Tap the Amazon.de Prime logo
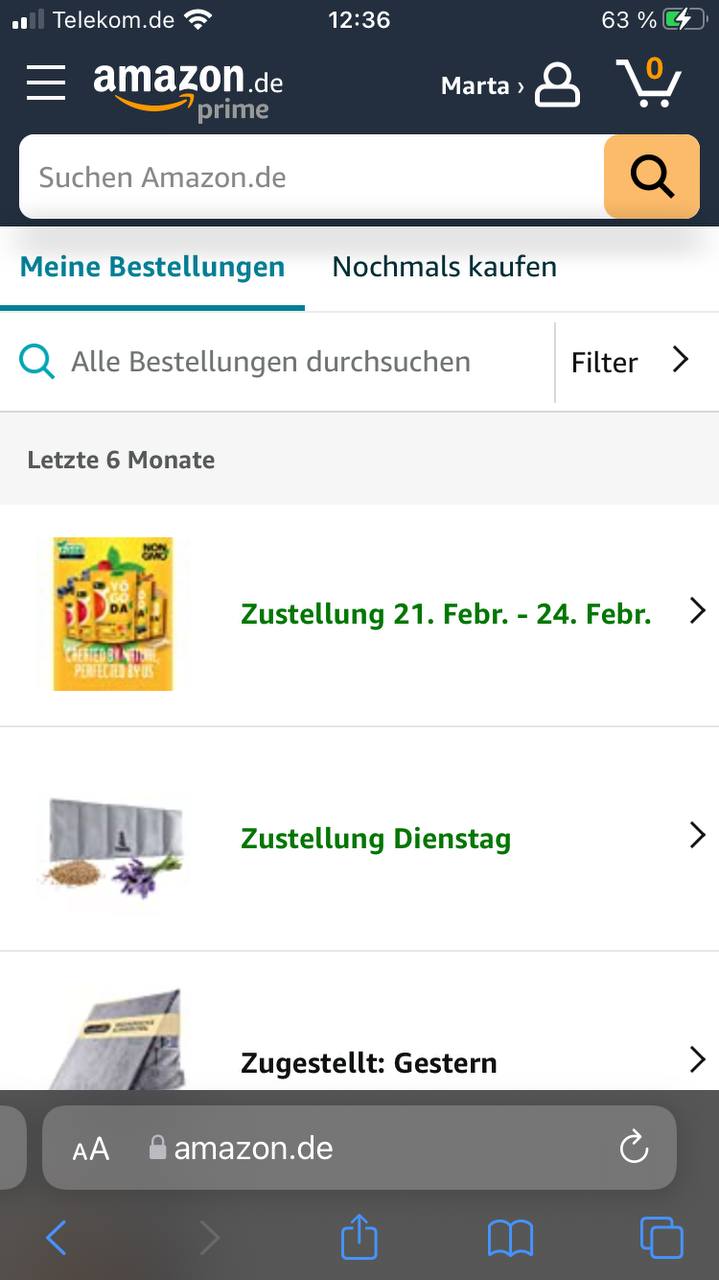The height and width of the screenshot is (1280, 719). point(188,89)
